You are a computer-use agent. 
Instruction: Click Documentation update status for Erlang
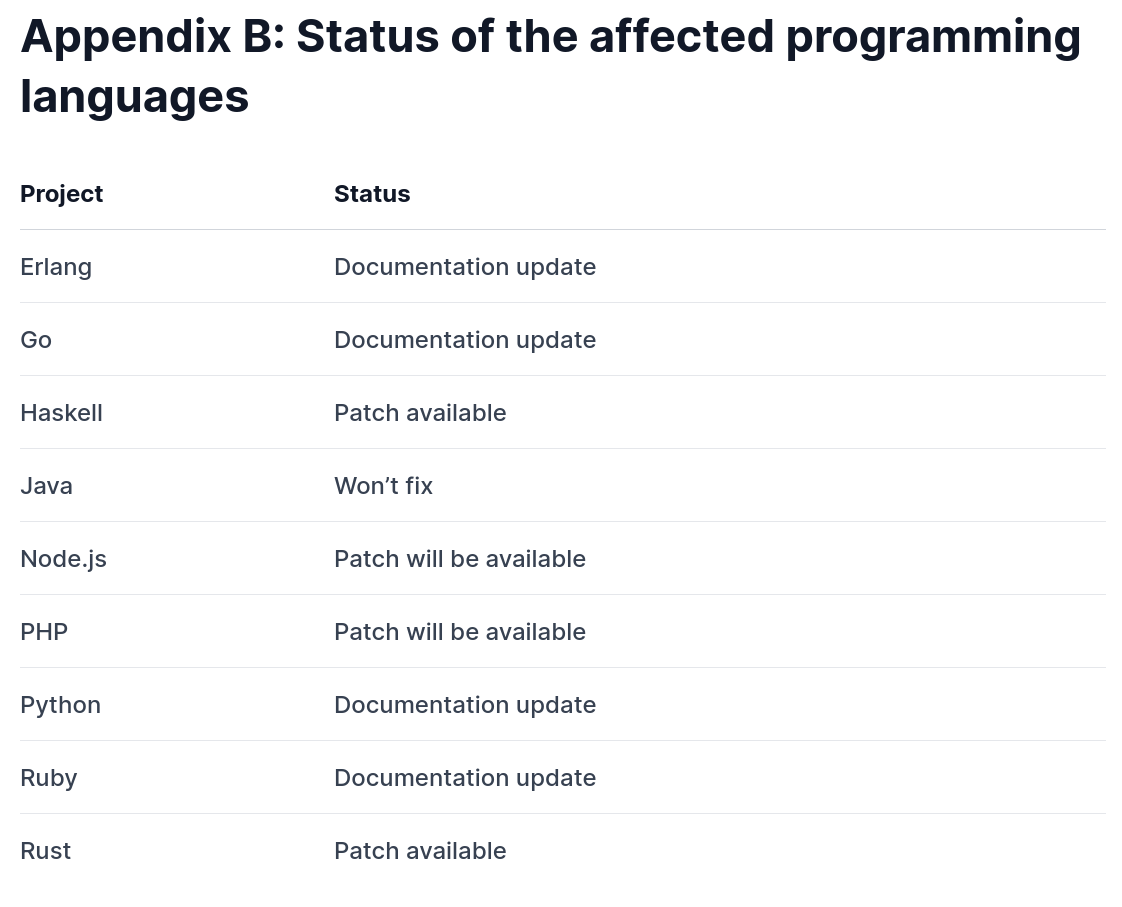(465, 267)
